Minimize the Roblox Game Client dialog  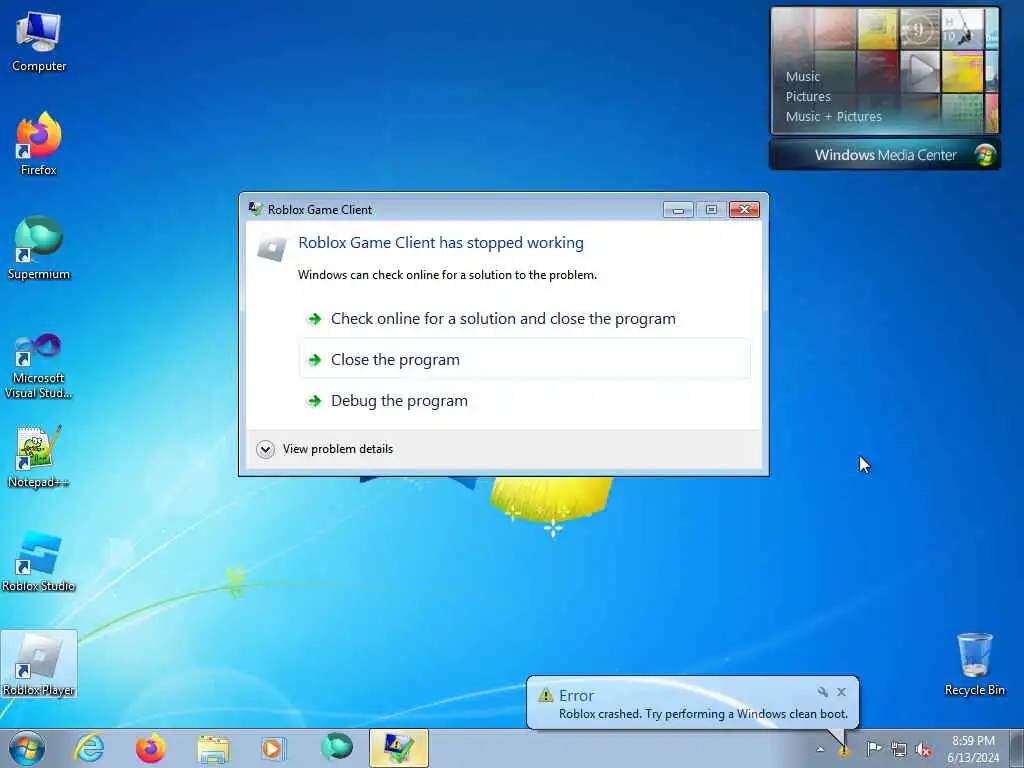[x=678, y=209]
